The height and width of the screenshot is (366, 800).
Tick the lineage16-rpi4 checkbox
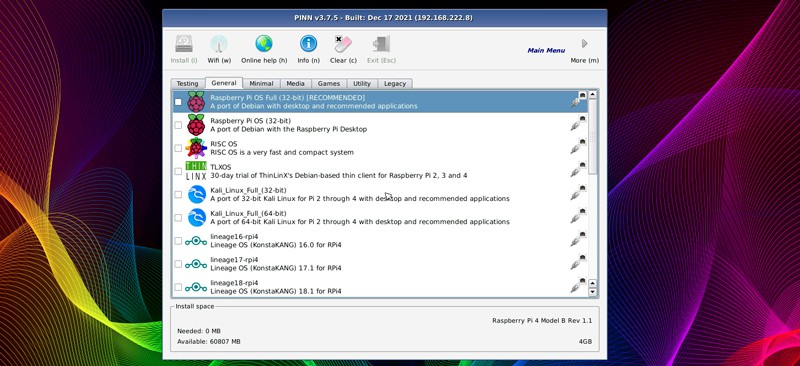pyautogui.click(x=178, y=241)
